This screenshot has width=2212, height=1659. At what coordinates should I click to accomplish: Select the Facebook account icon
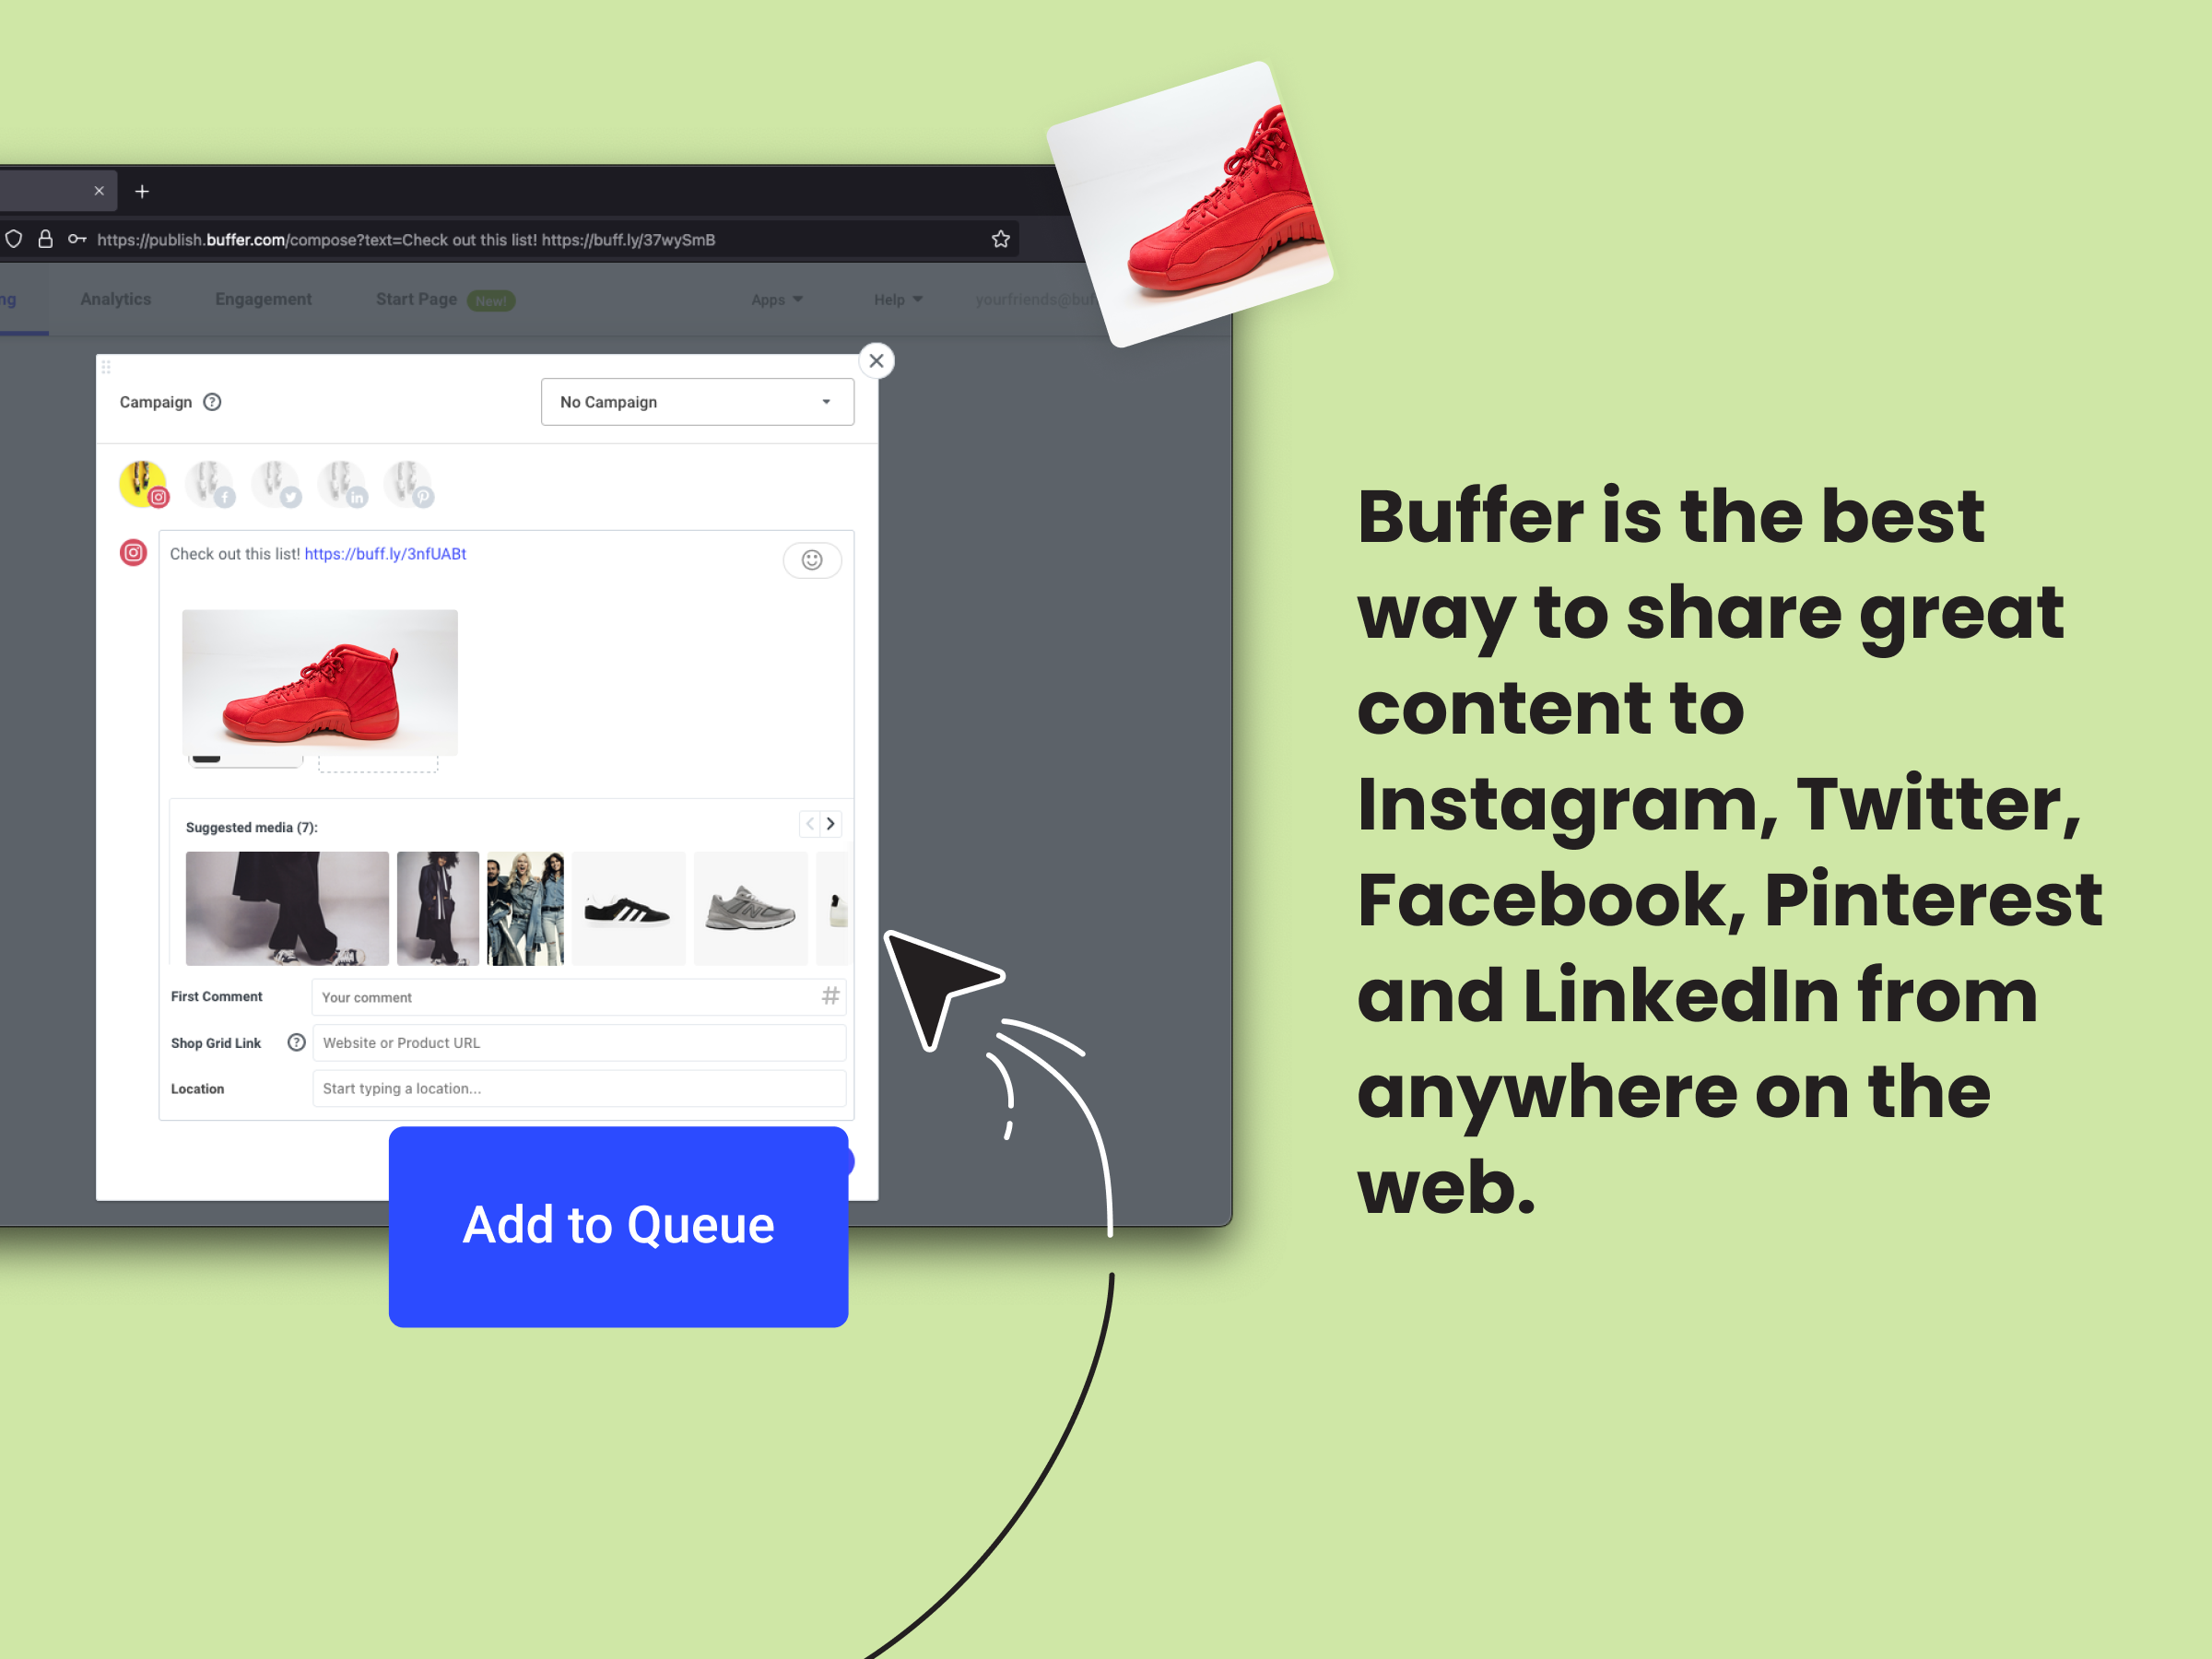pyautogui.click(x=209, y=485)
